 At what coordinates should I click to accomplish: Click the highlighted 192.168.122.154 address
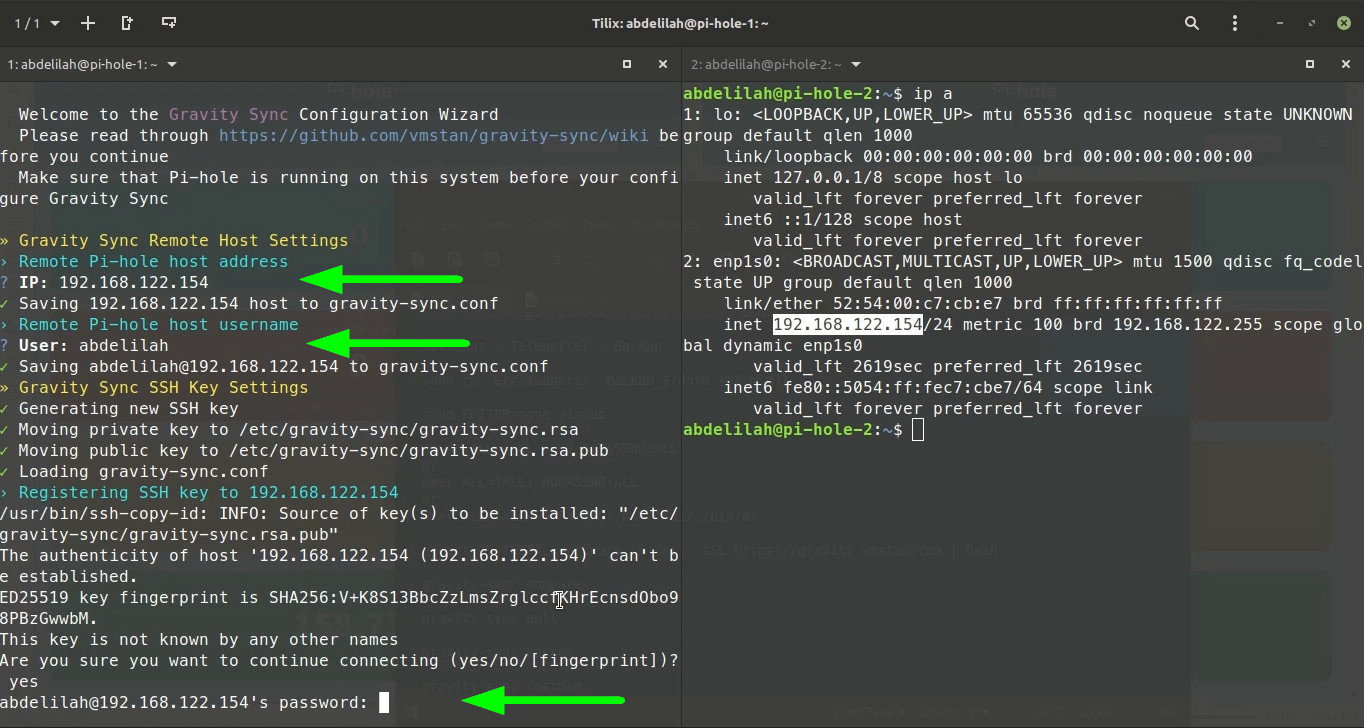847,325
